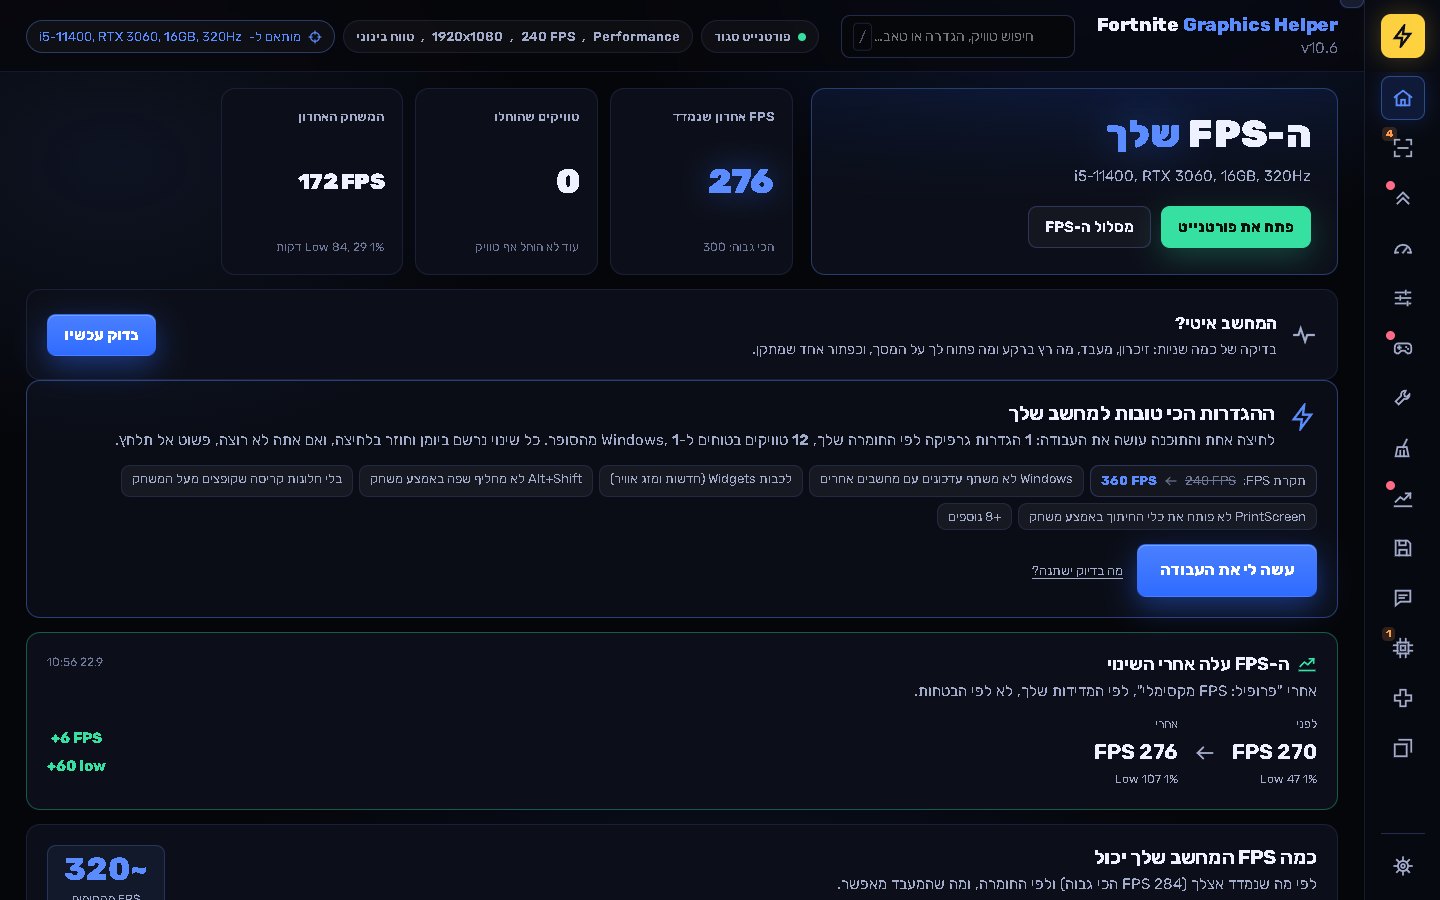Click the green 'פתח את פורטנייט' button
Screen dimensions: 1440x900
point(1235,227)
